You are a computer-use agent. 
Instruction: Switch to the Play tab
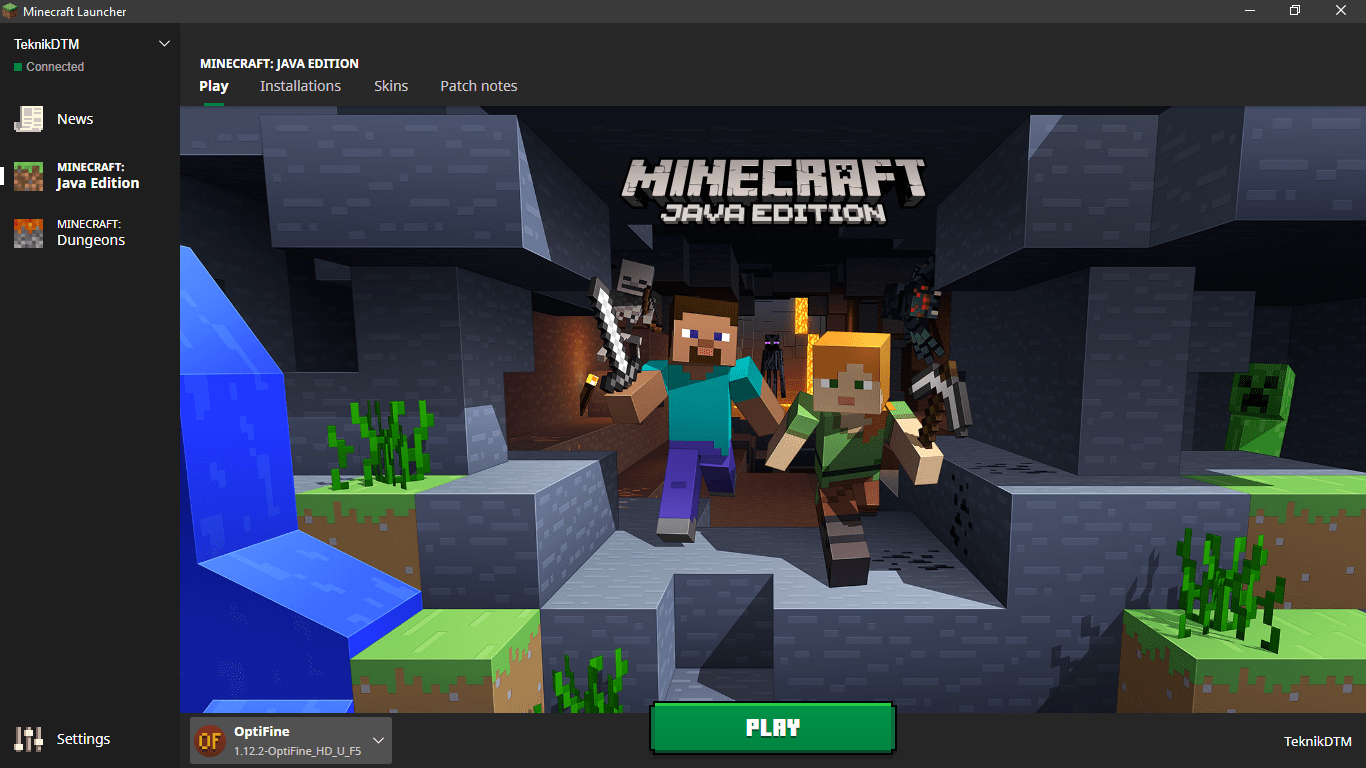[x=214, y=86]
